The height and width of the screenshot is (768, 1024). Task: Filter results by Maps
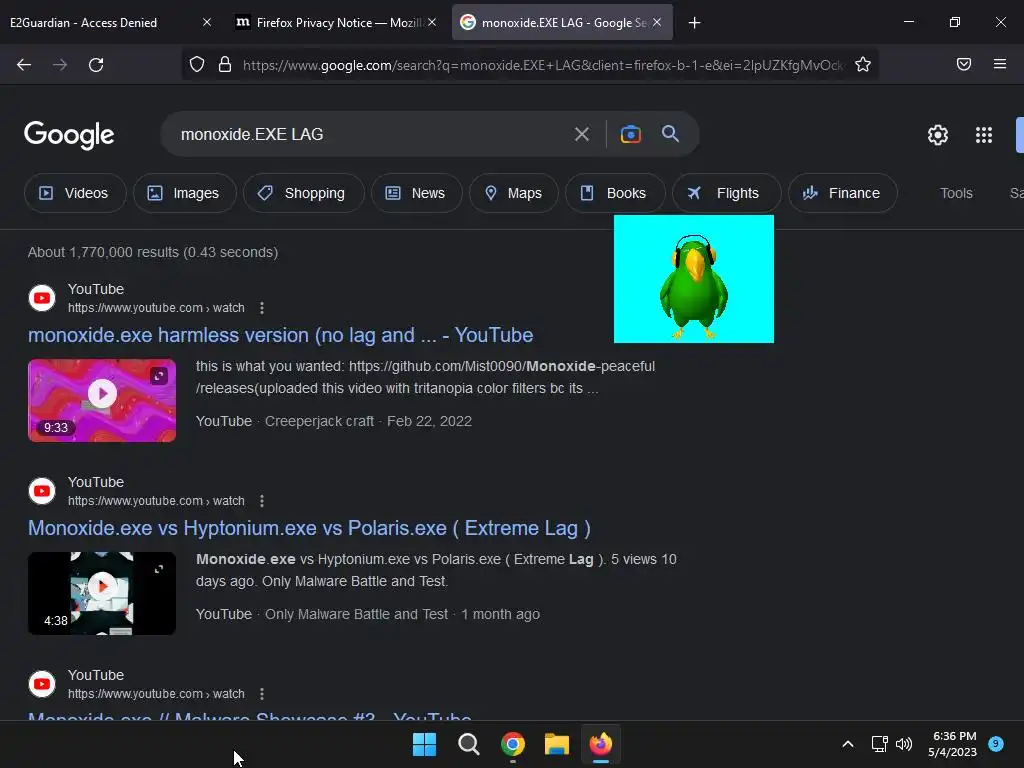[514, 193]
